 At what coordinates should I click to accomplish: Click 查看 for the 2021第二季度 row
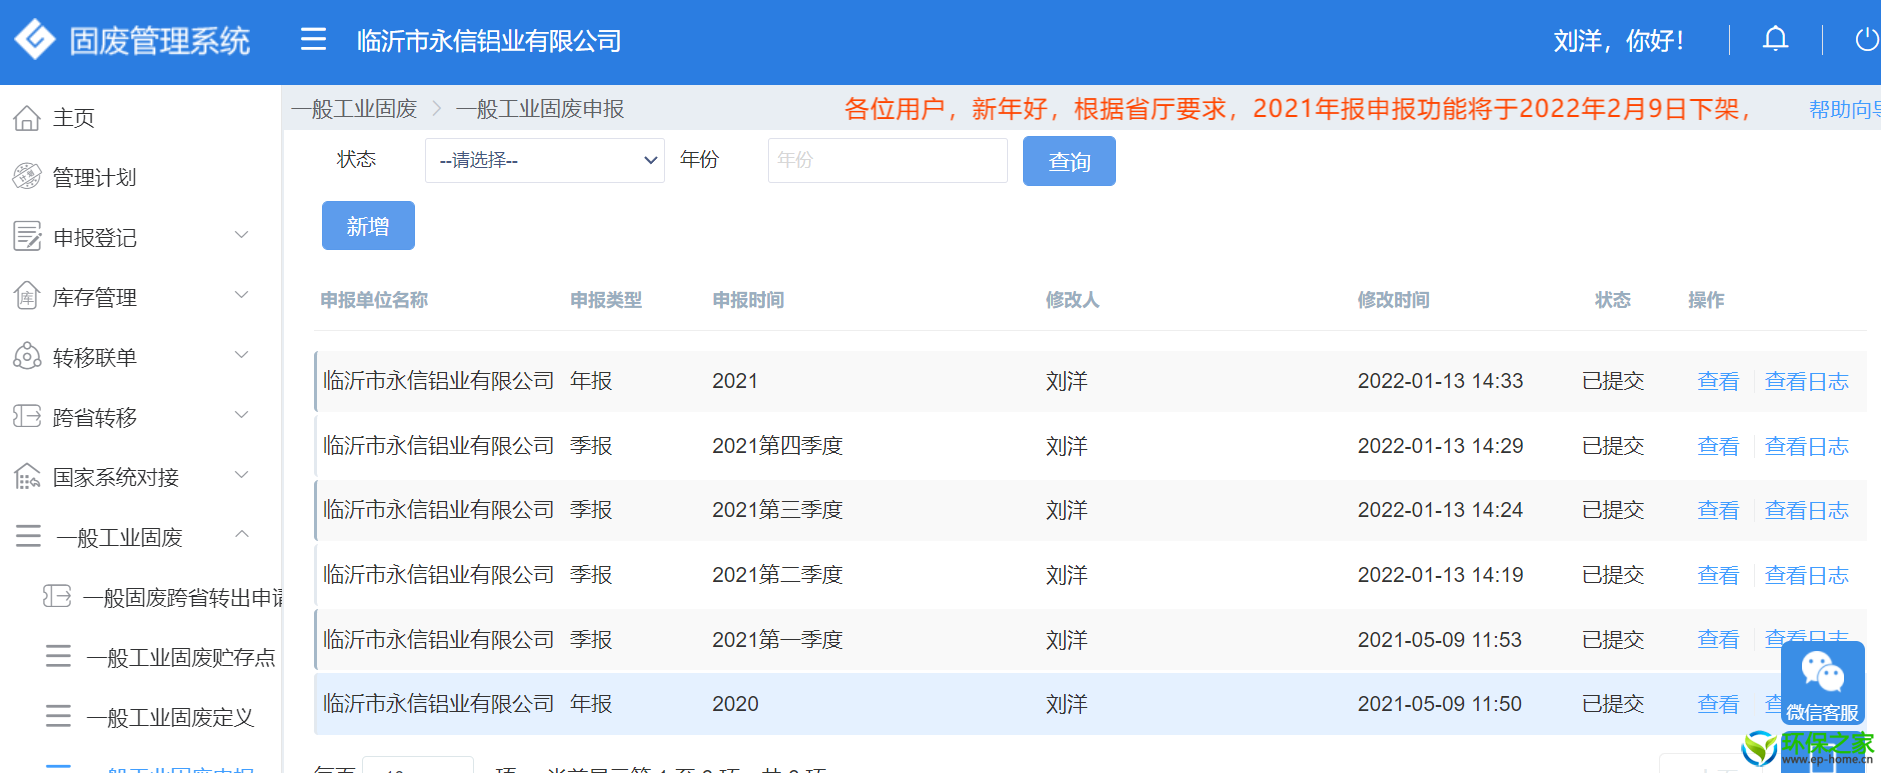1718,575
